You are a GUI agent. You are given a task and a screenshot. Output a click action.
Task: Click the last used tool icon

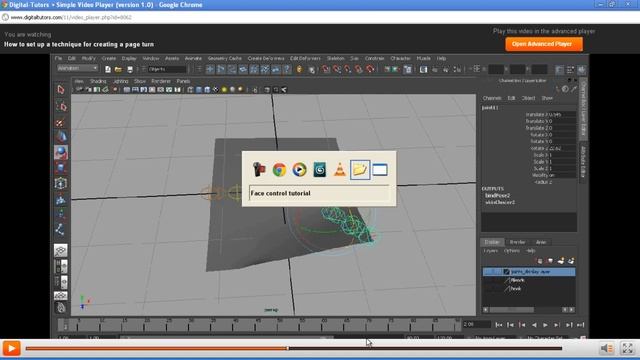(61, 229)
